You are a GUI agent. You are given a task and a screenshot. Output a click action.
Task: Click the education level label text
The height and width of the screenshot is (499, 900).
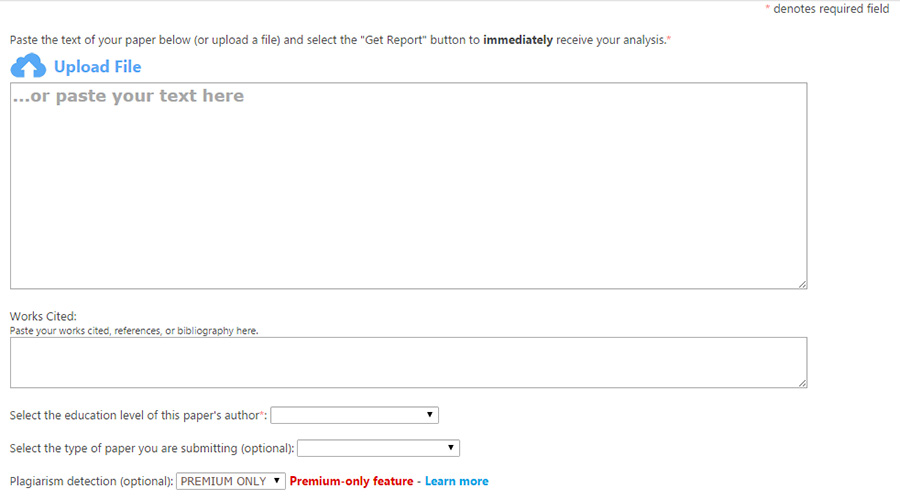coord(134,415)
